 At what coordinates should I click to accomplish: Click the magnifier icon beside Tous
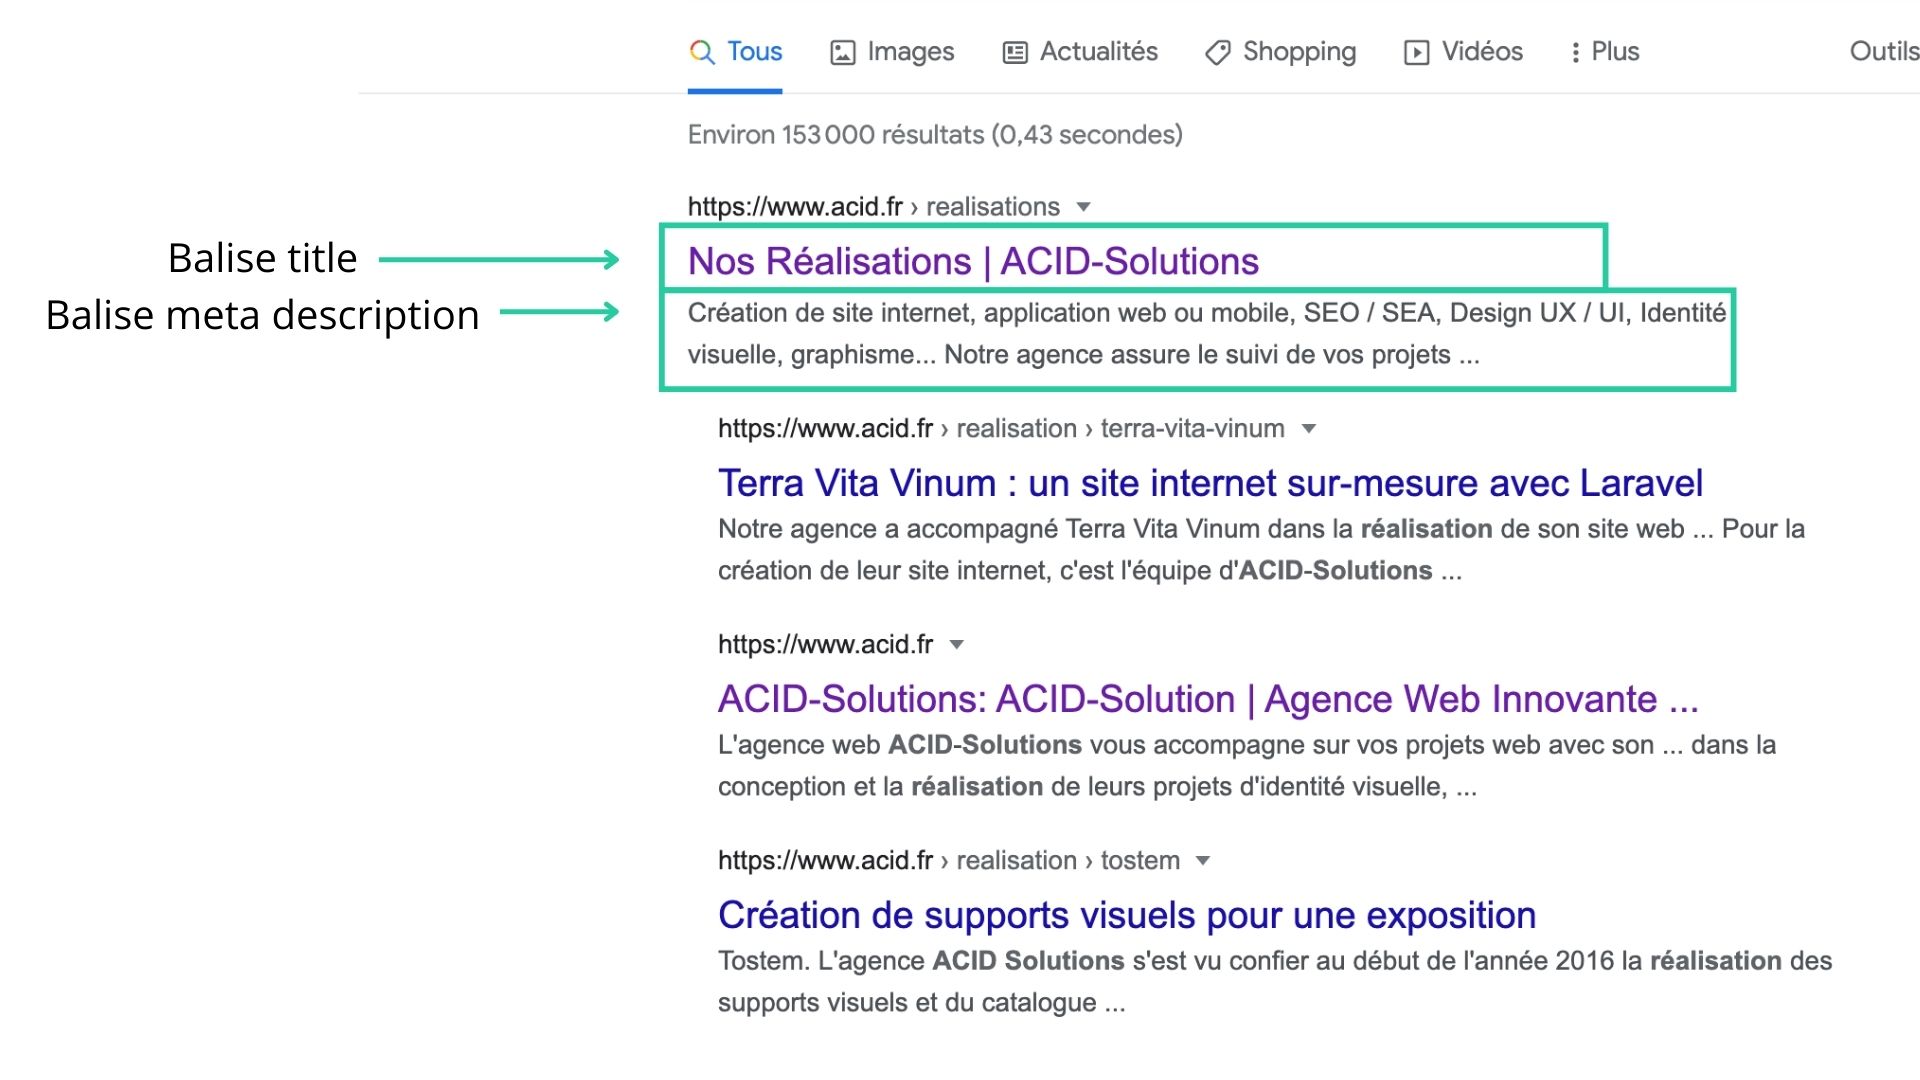[702, 52]
